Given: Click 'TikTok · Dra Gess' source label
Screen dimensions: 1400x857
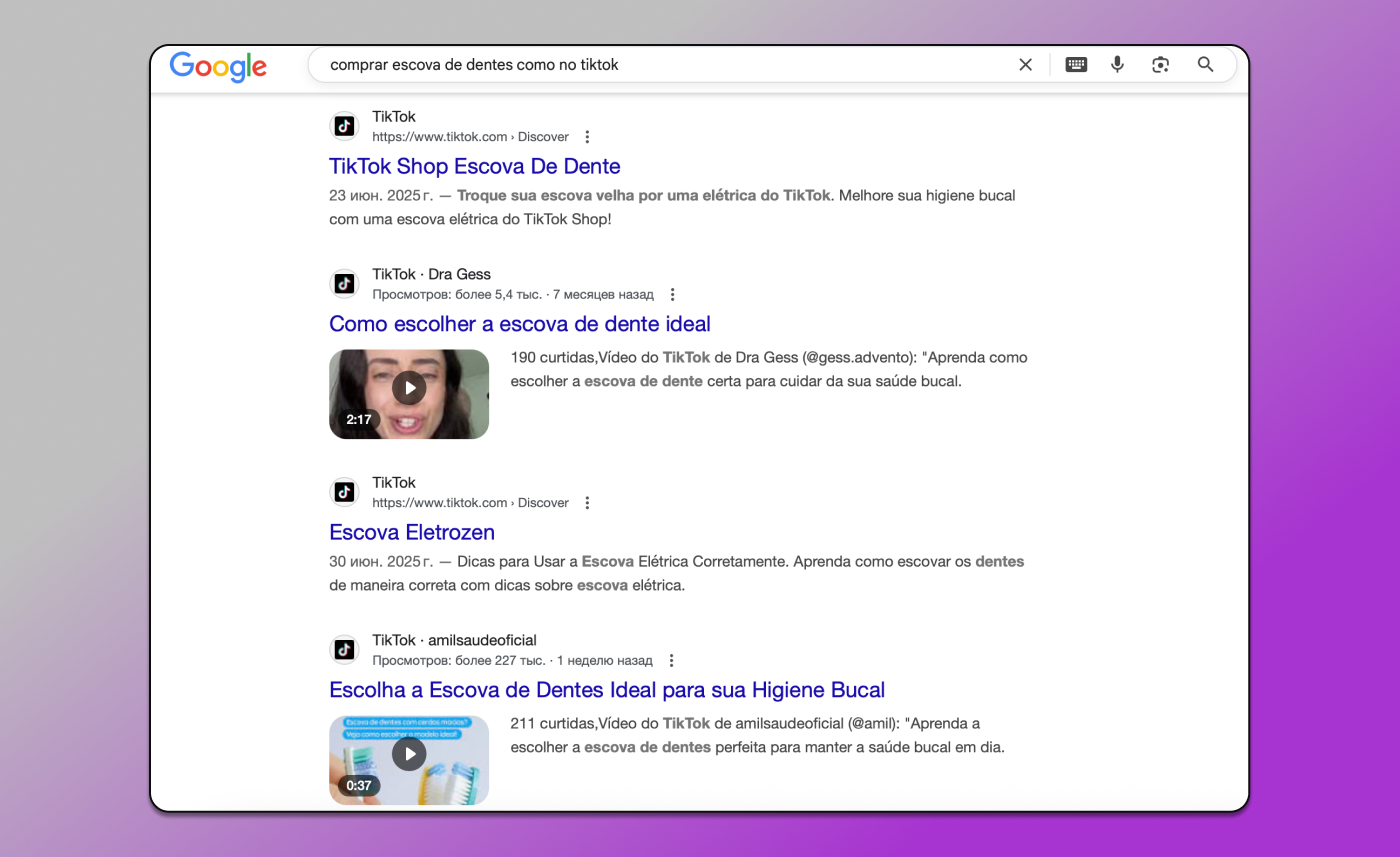Looking at the screenshot, I should [432, 274].
